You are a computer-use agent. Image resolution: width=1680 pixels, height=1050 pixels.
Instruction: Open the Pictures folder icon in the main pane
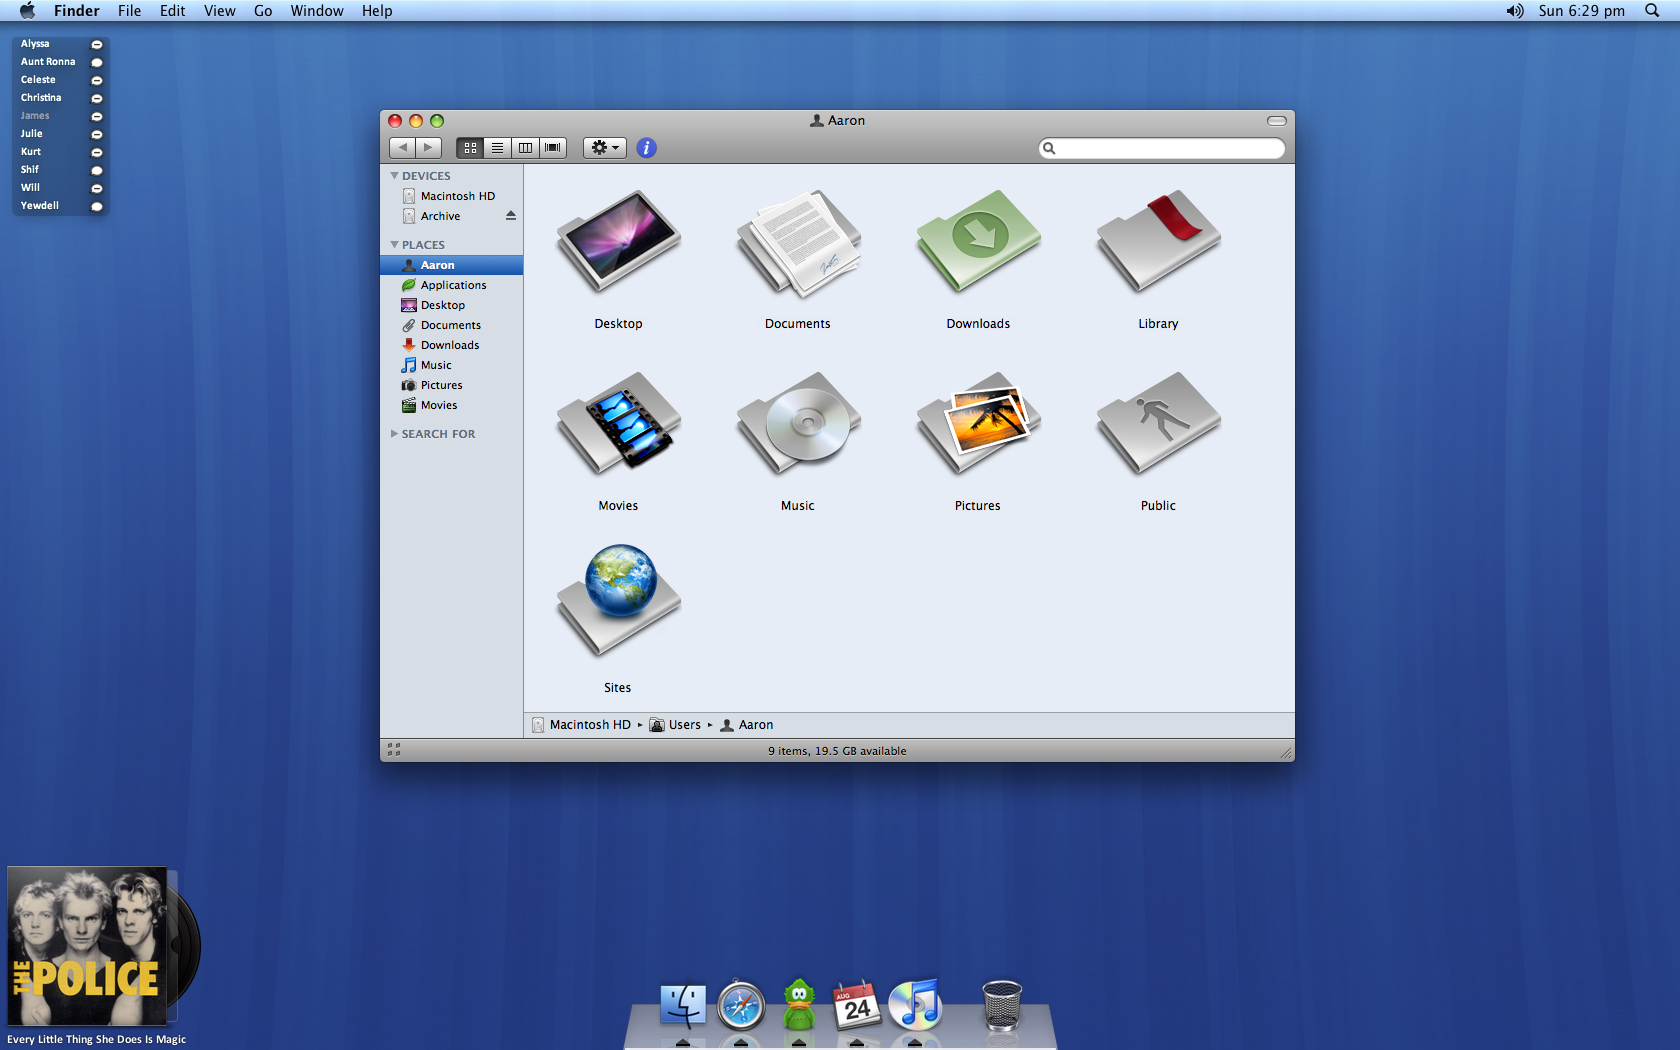(979, 423)
